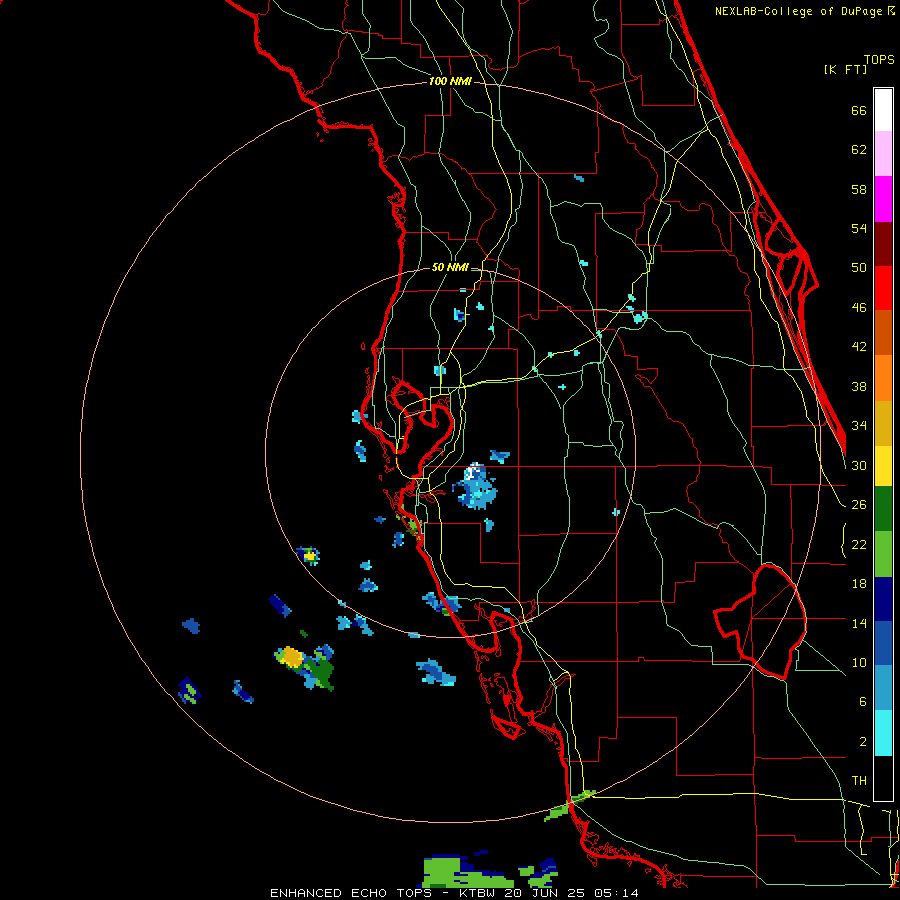The image size is (900, 900).
Task: Click the light pink legend segment
Action: click(883, 153)
